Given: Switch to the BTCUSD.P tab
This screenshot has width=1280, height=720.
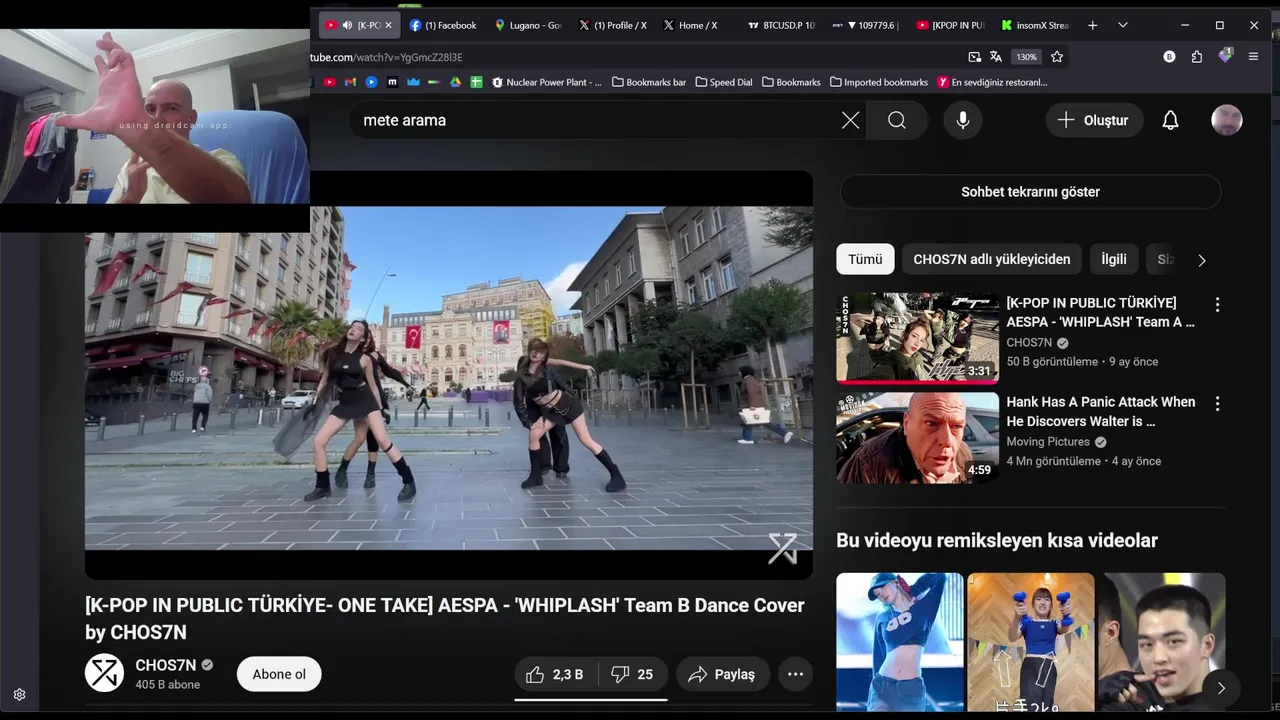Looking at the screenshot, I should [x=781, y=25].
